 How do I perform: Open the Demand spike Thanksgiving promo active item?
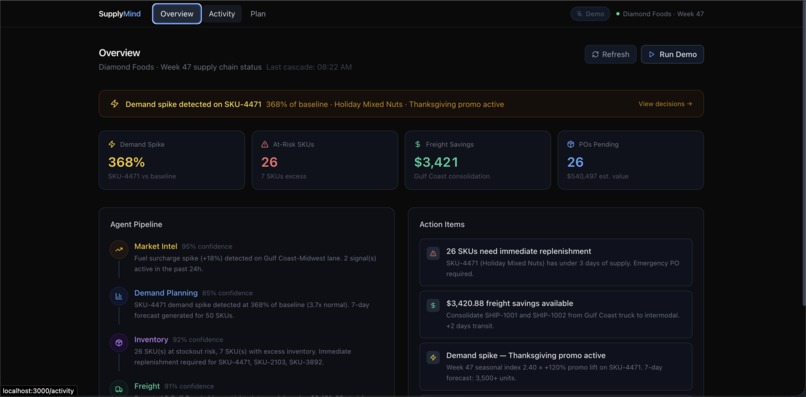556,367
